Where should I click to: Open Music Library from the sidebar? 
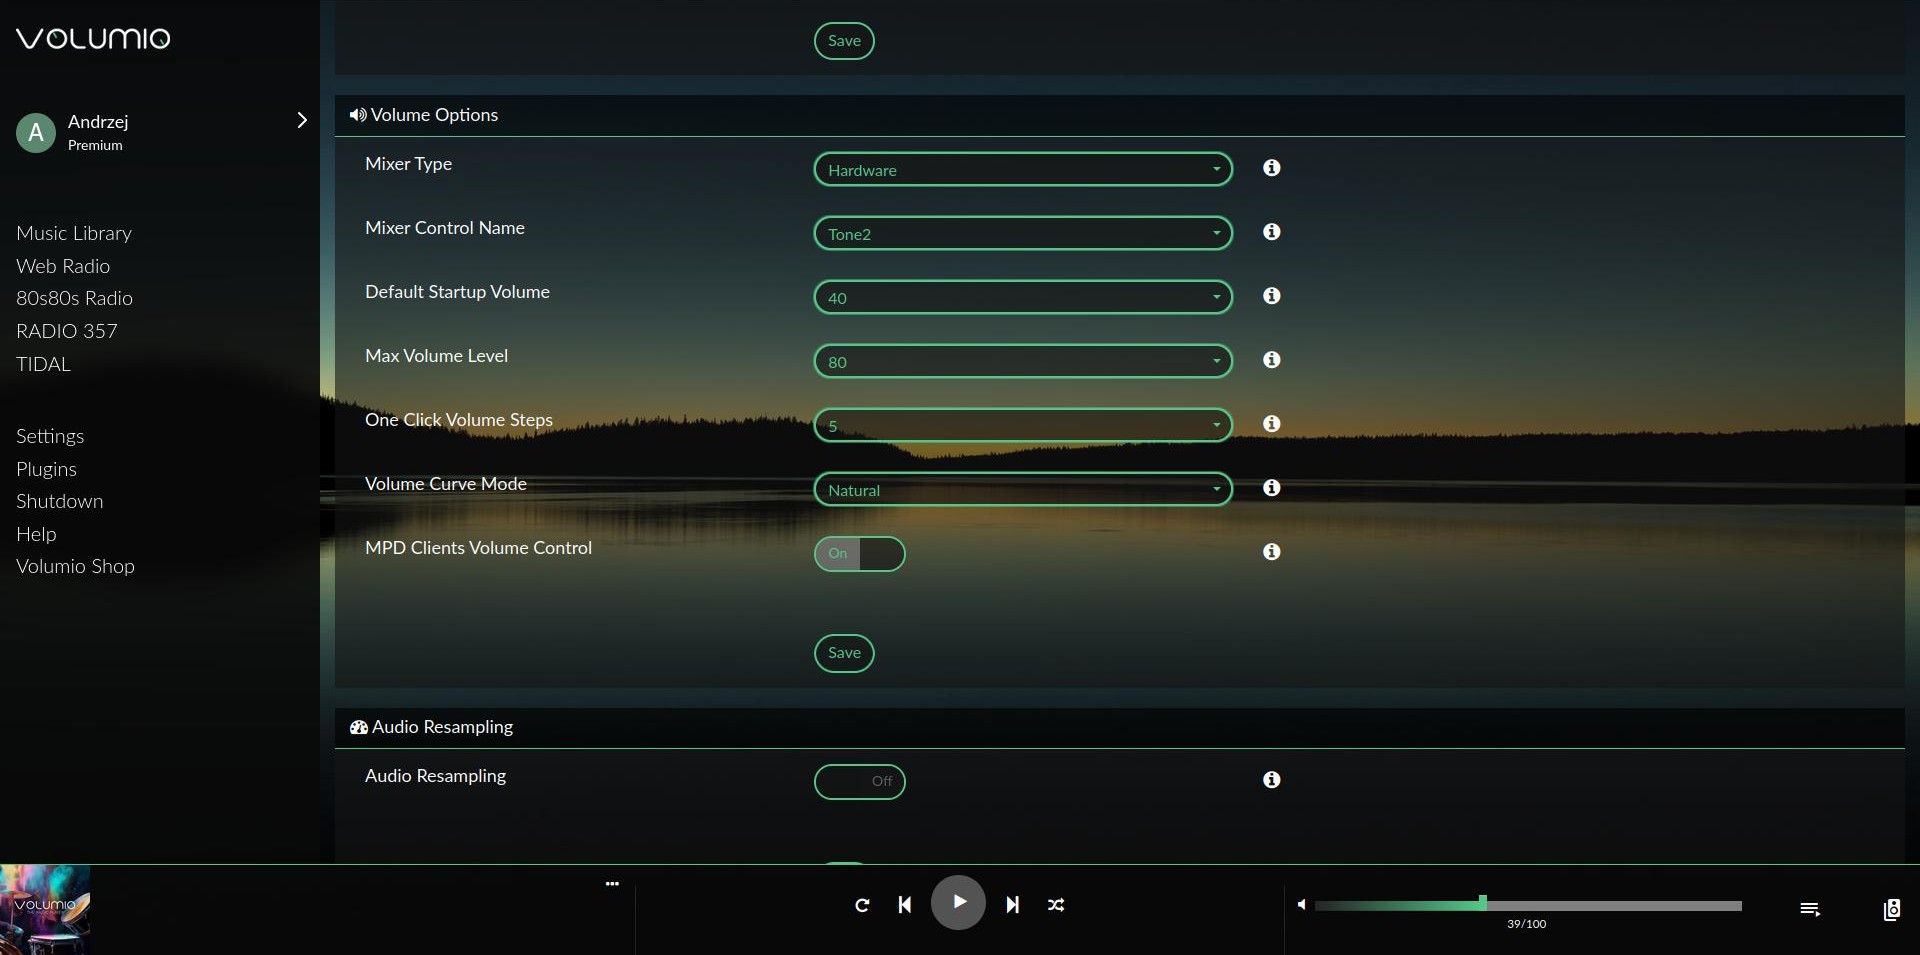74,233
